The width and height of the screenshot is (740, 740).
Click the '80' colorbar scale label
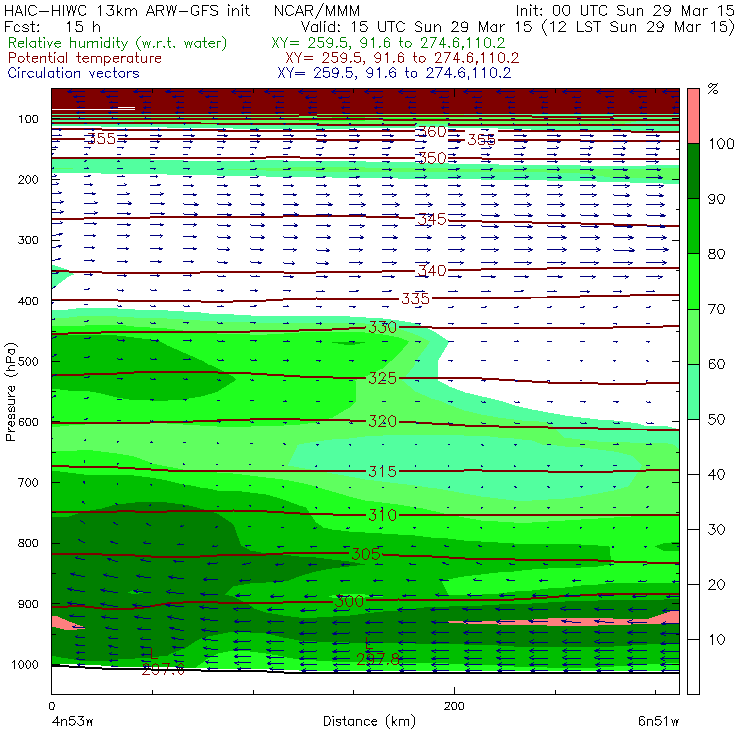coord(716,254)
